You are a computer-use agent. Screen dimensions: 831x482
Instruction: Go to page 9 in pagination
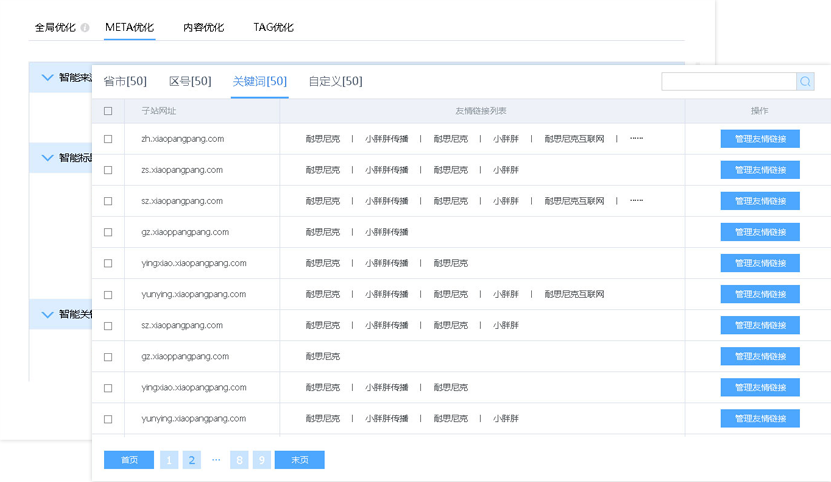[262, 460]
